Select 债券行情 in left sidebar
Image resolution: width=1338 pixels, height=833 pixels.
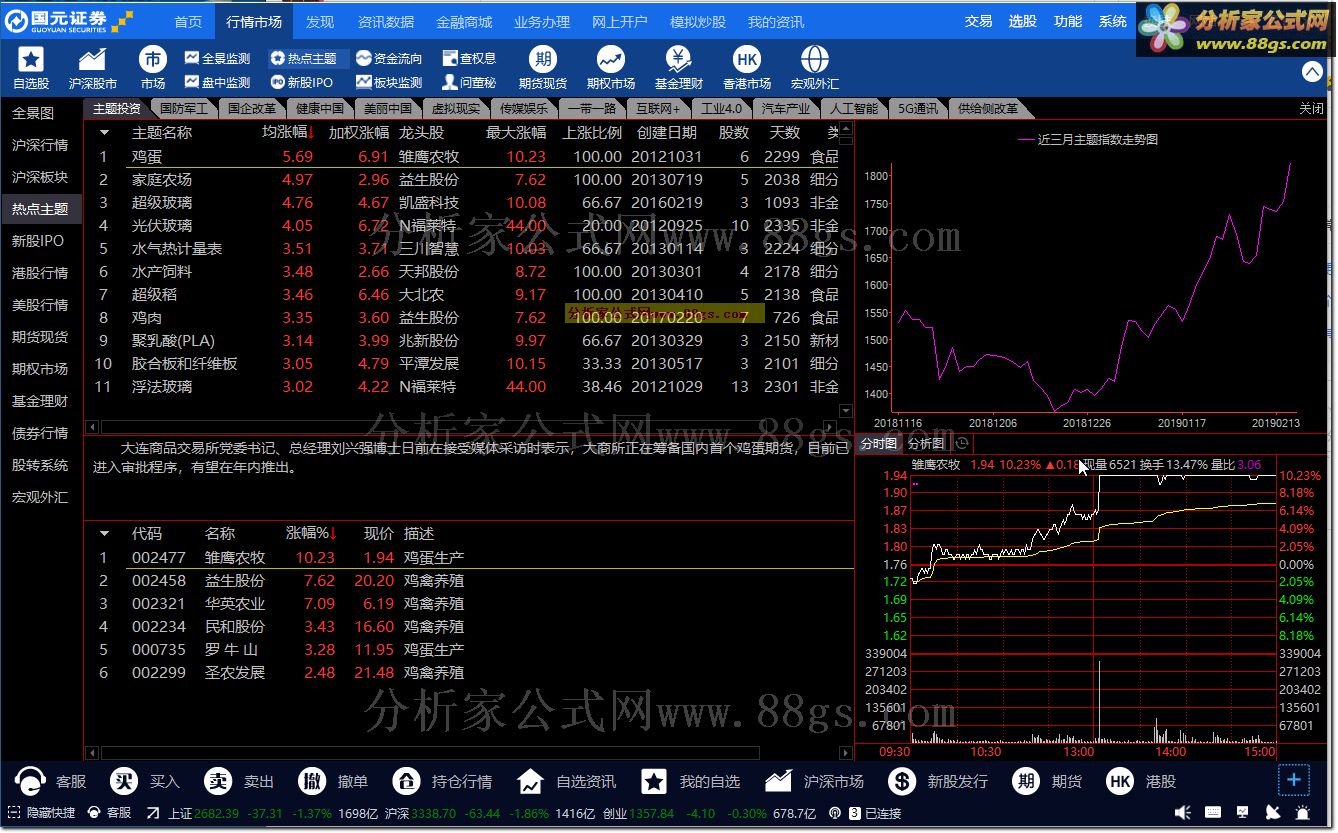(40, 433)
